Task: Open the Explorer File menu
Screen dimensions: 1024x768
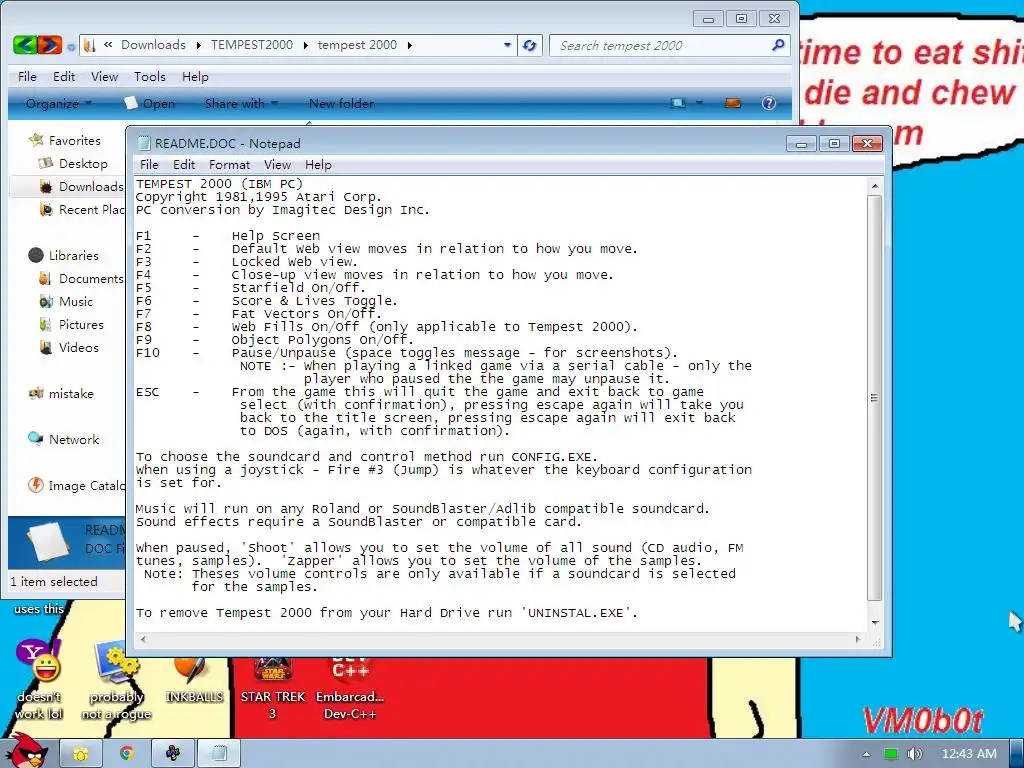Action: (27, 76)
